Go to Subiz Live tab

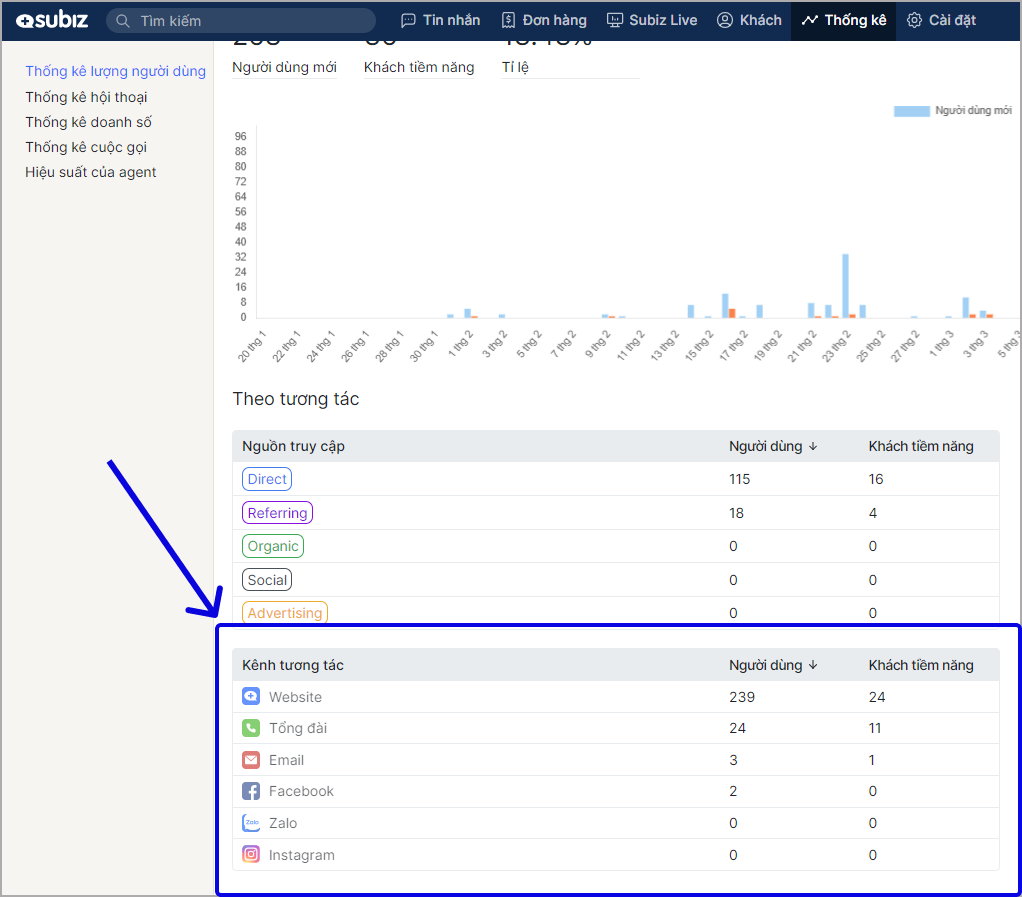(652, 20)
